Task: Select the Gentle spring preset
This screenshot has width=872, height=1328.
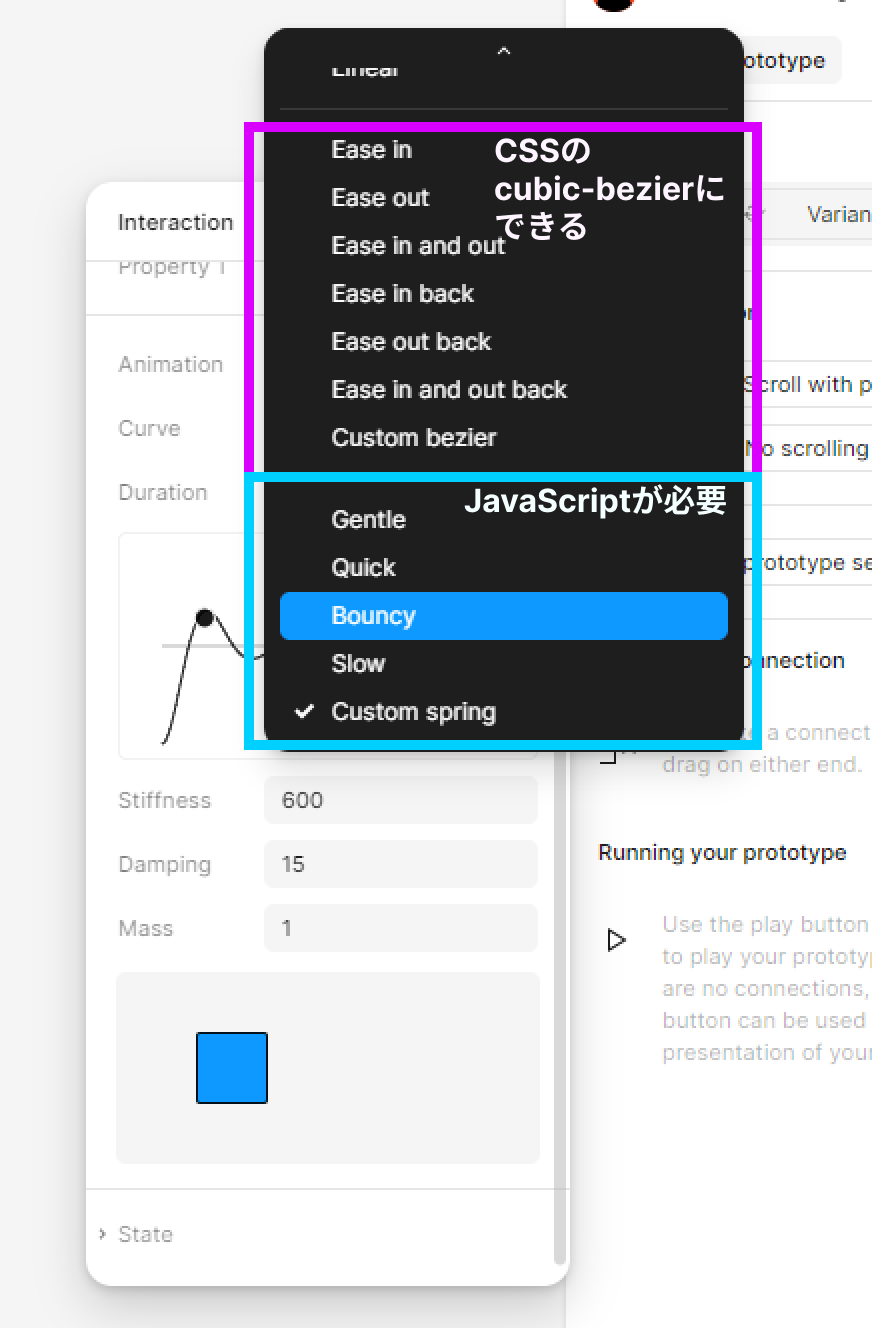Action: pyautogui.click(x=368, y=520)
